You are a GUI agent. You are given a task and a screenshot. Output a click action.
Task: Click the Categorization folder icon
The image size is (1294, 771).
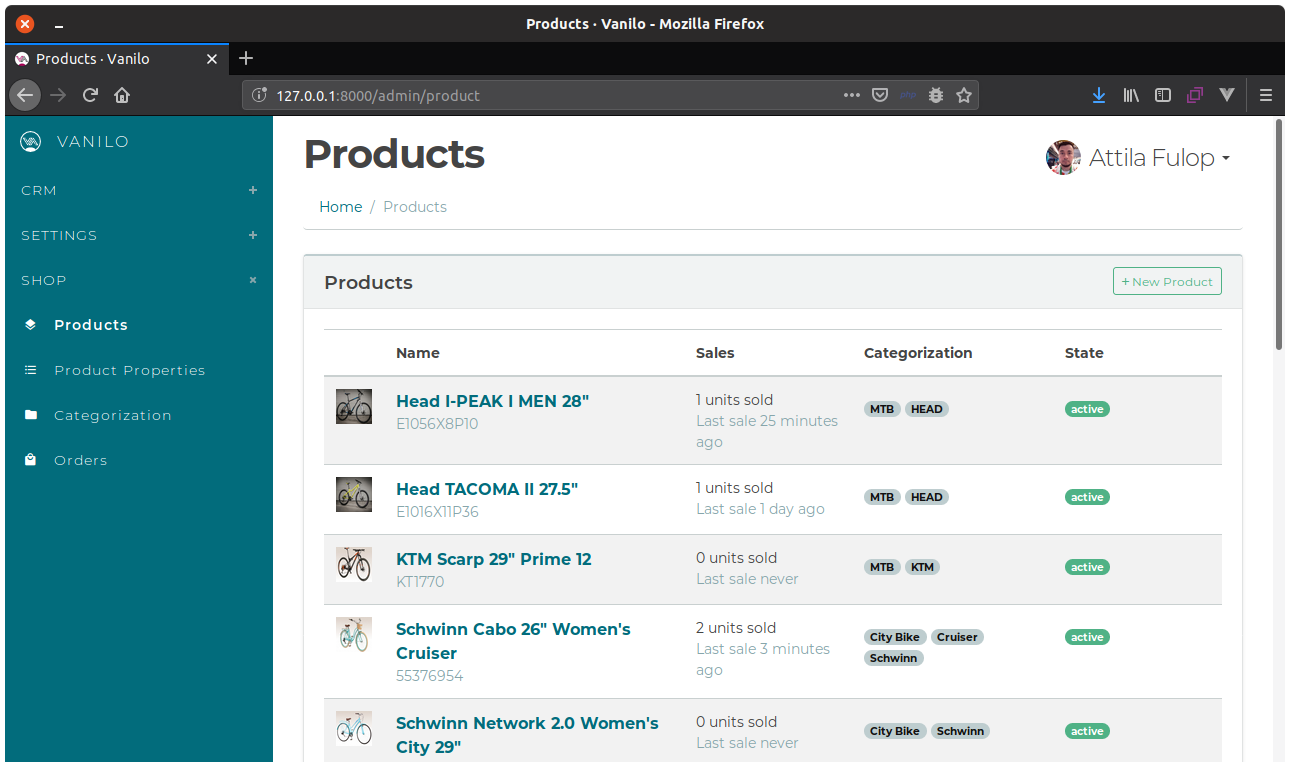tap(30, 415)
